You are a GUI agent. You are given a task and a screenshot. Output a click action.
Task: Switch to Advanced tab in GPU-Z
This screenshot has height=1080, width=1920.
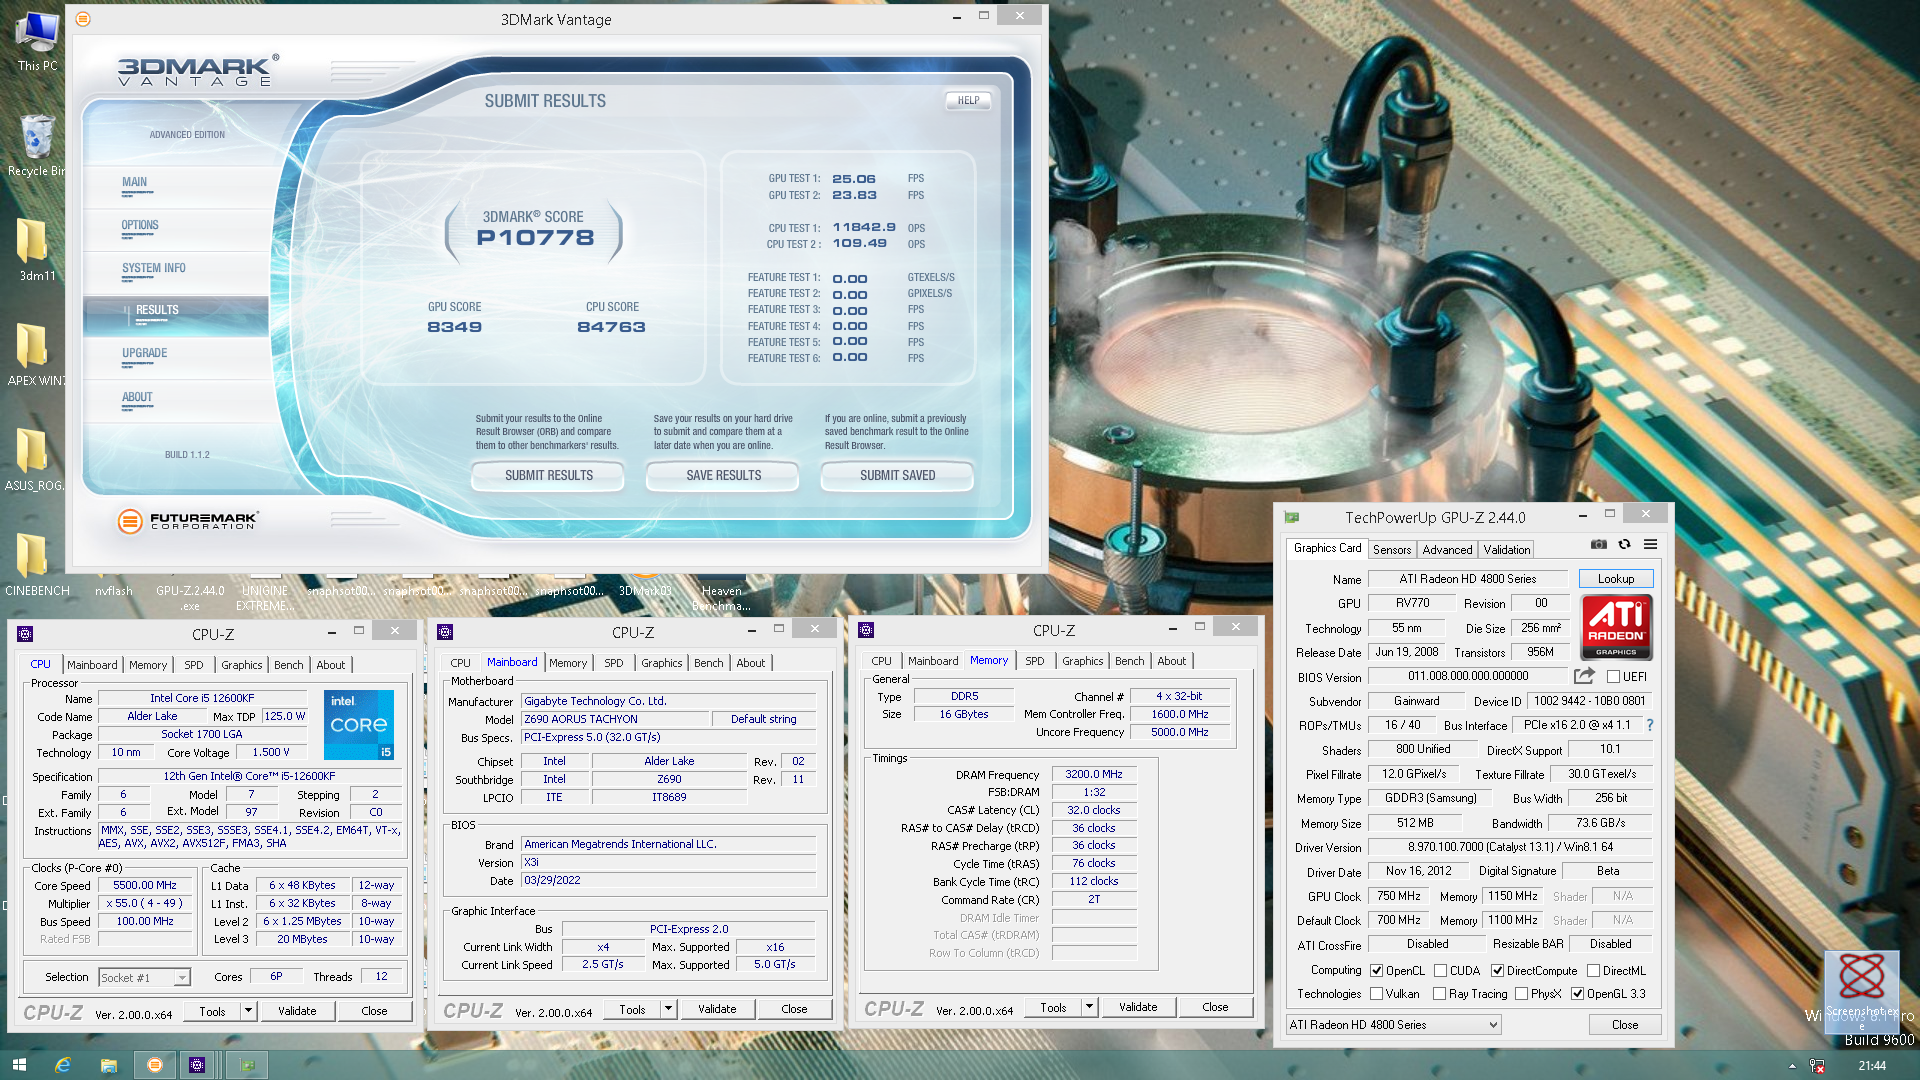click(1447, 550)
